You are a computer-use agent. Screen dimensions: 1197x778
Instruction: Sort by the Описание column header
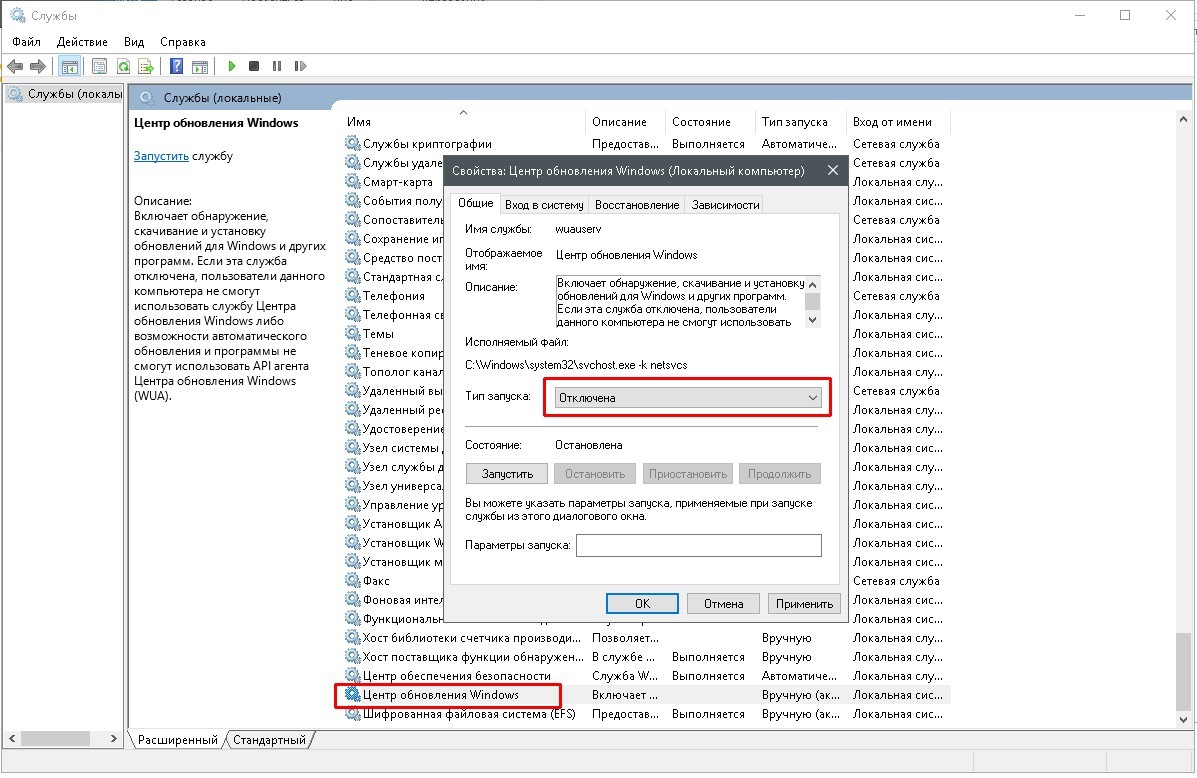[626, 122]
